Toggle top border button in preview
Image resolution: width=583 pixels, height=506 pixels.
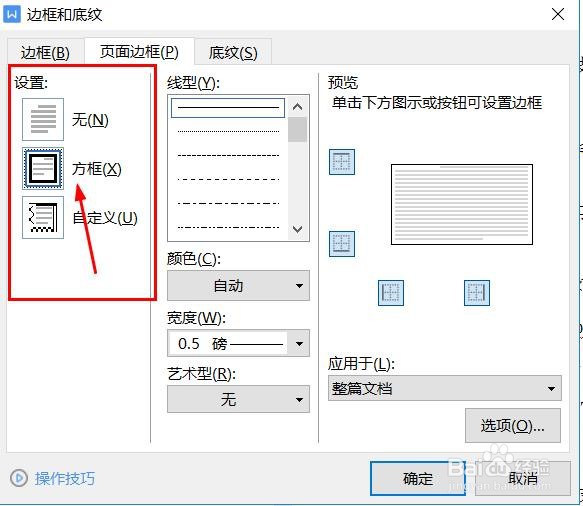(x=342, y=162)
